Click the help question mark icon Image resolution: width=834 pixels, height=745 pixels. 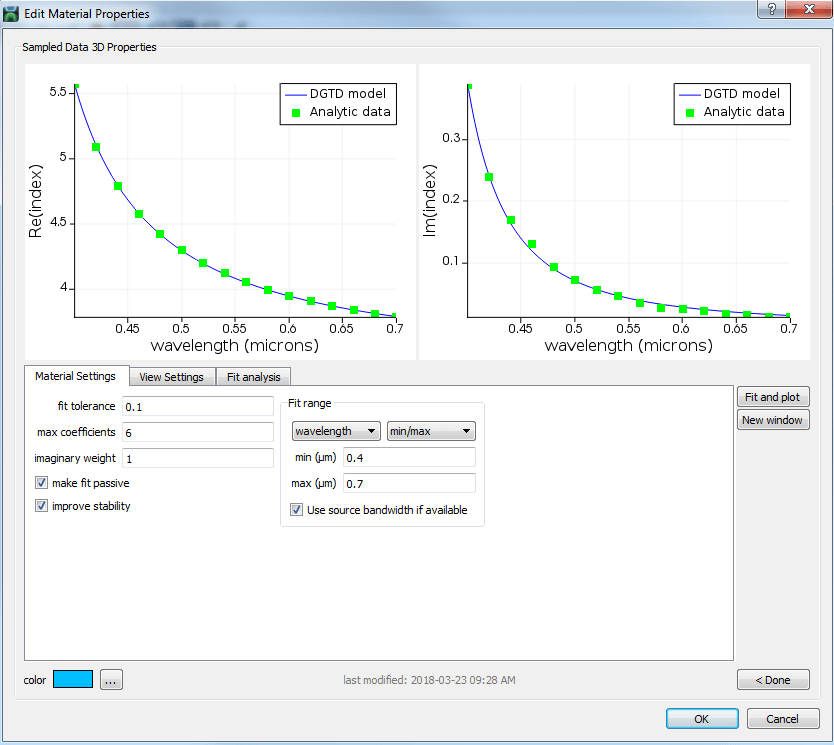(x=769, y=10)
